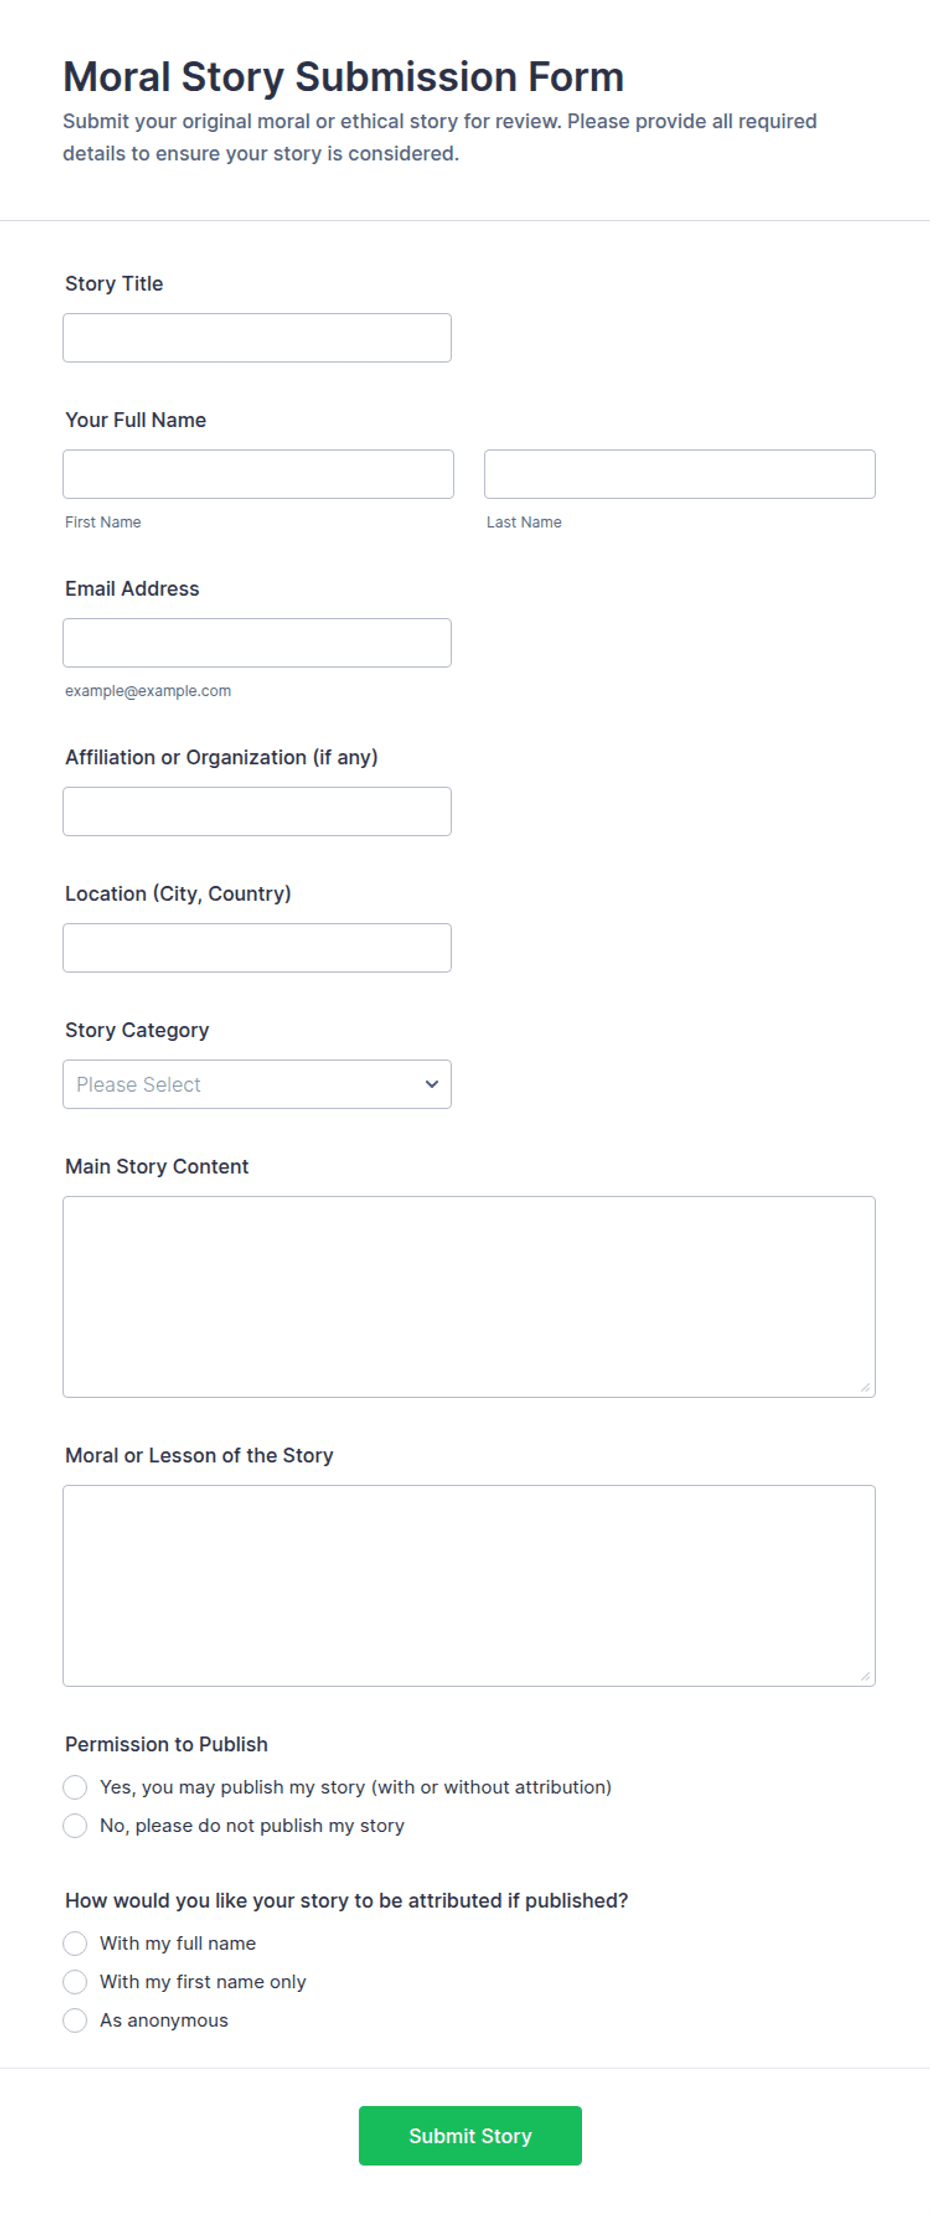930x2215 pixels.
Task: Click the Moral or Lesson textarea
Action: tap(469, 1586)
